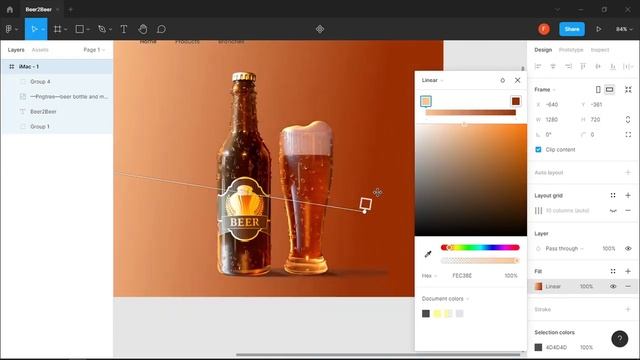Click the blend mode drop icon in gradient panel
Screen dimensions: 640x360
click(x=502, y=80)
